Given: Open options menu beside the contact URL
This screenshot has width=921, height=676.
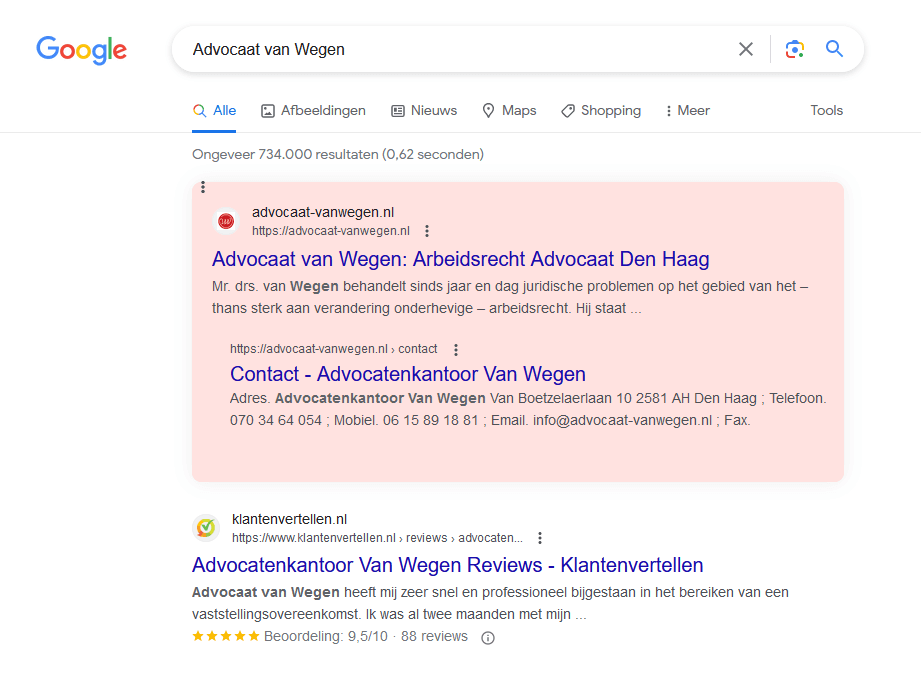Looking at the screenshot, I should (456, 350).
